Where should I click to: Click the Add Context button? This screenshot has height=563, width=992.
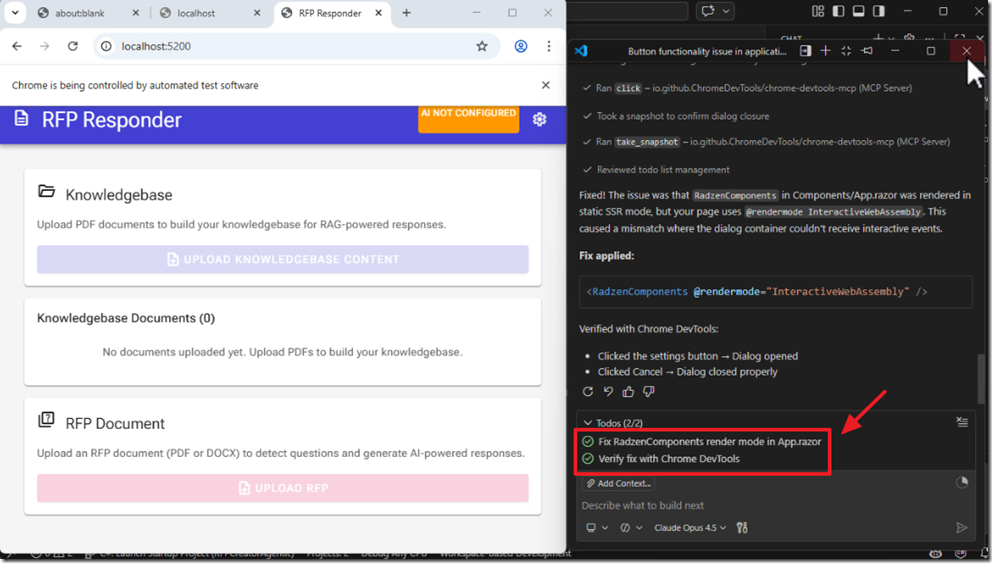tap(618, 483)
